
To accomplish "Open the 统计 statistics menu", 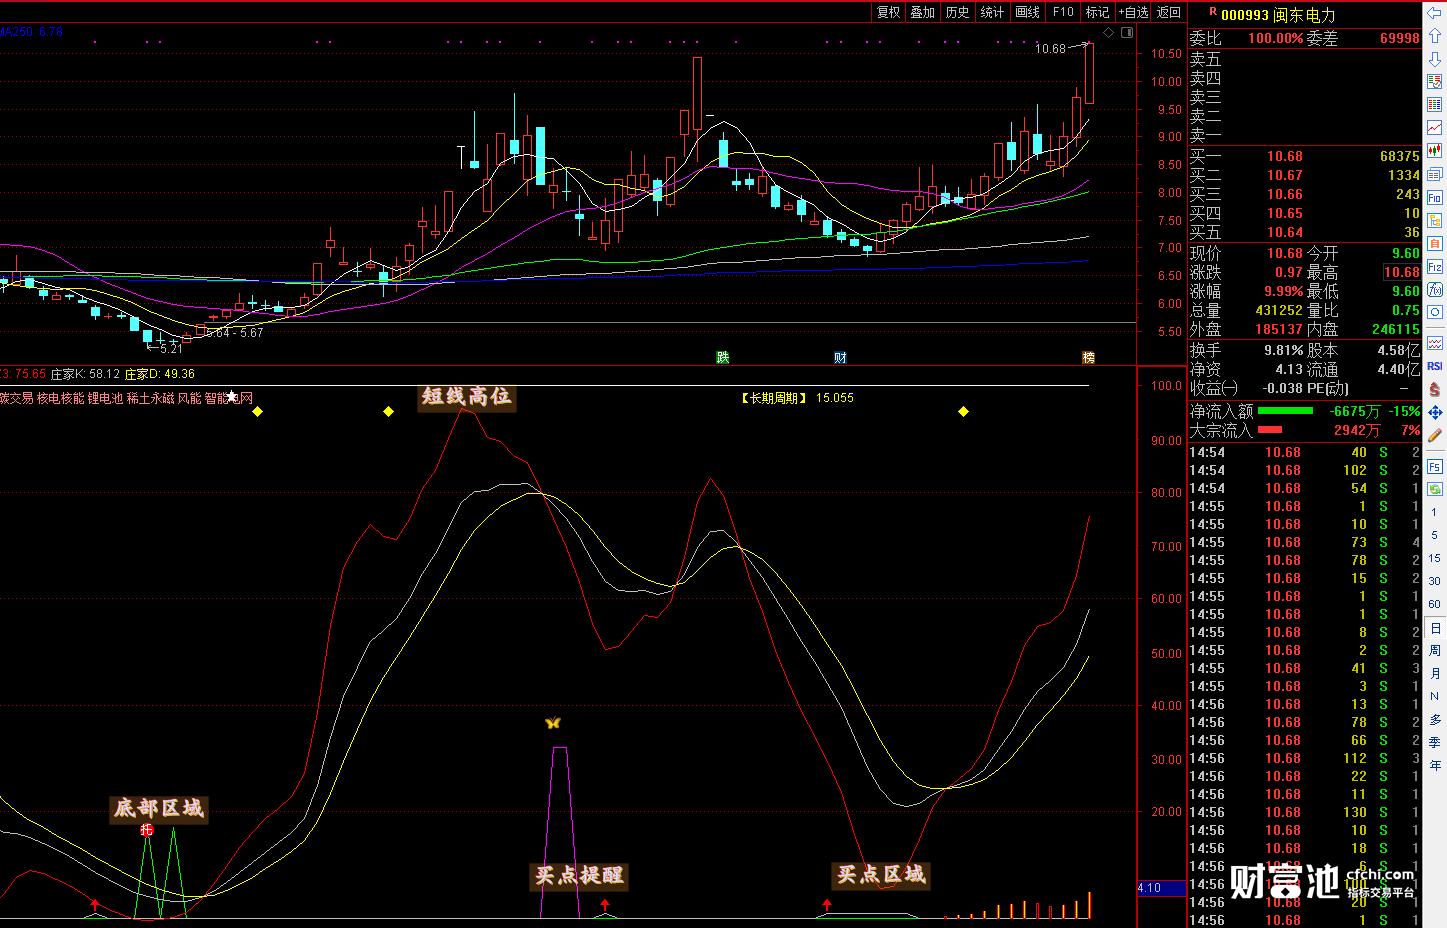I will click(992, 12).
